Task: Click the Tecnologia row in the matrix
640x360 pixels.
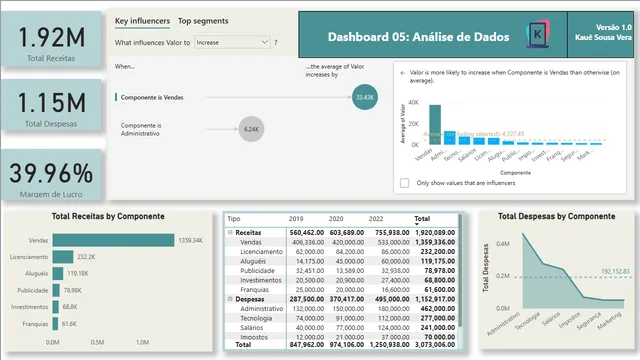Action: [342, 318]
